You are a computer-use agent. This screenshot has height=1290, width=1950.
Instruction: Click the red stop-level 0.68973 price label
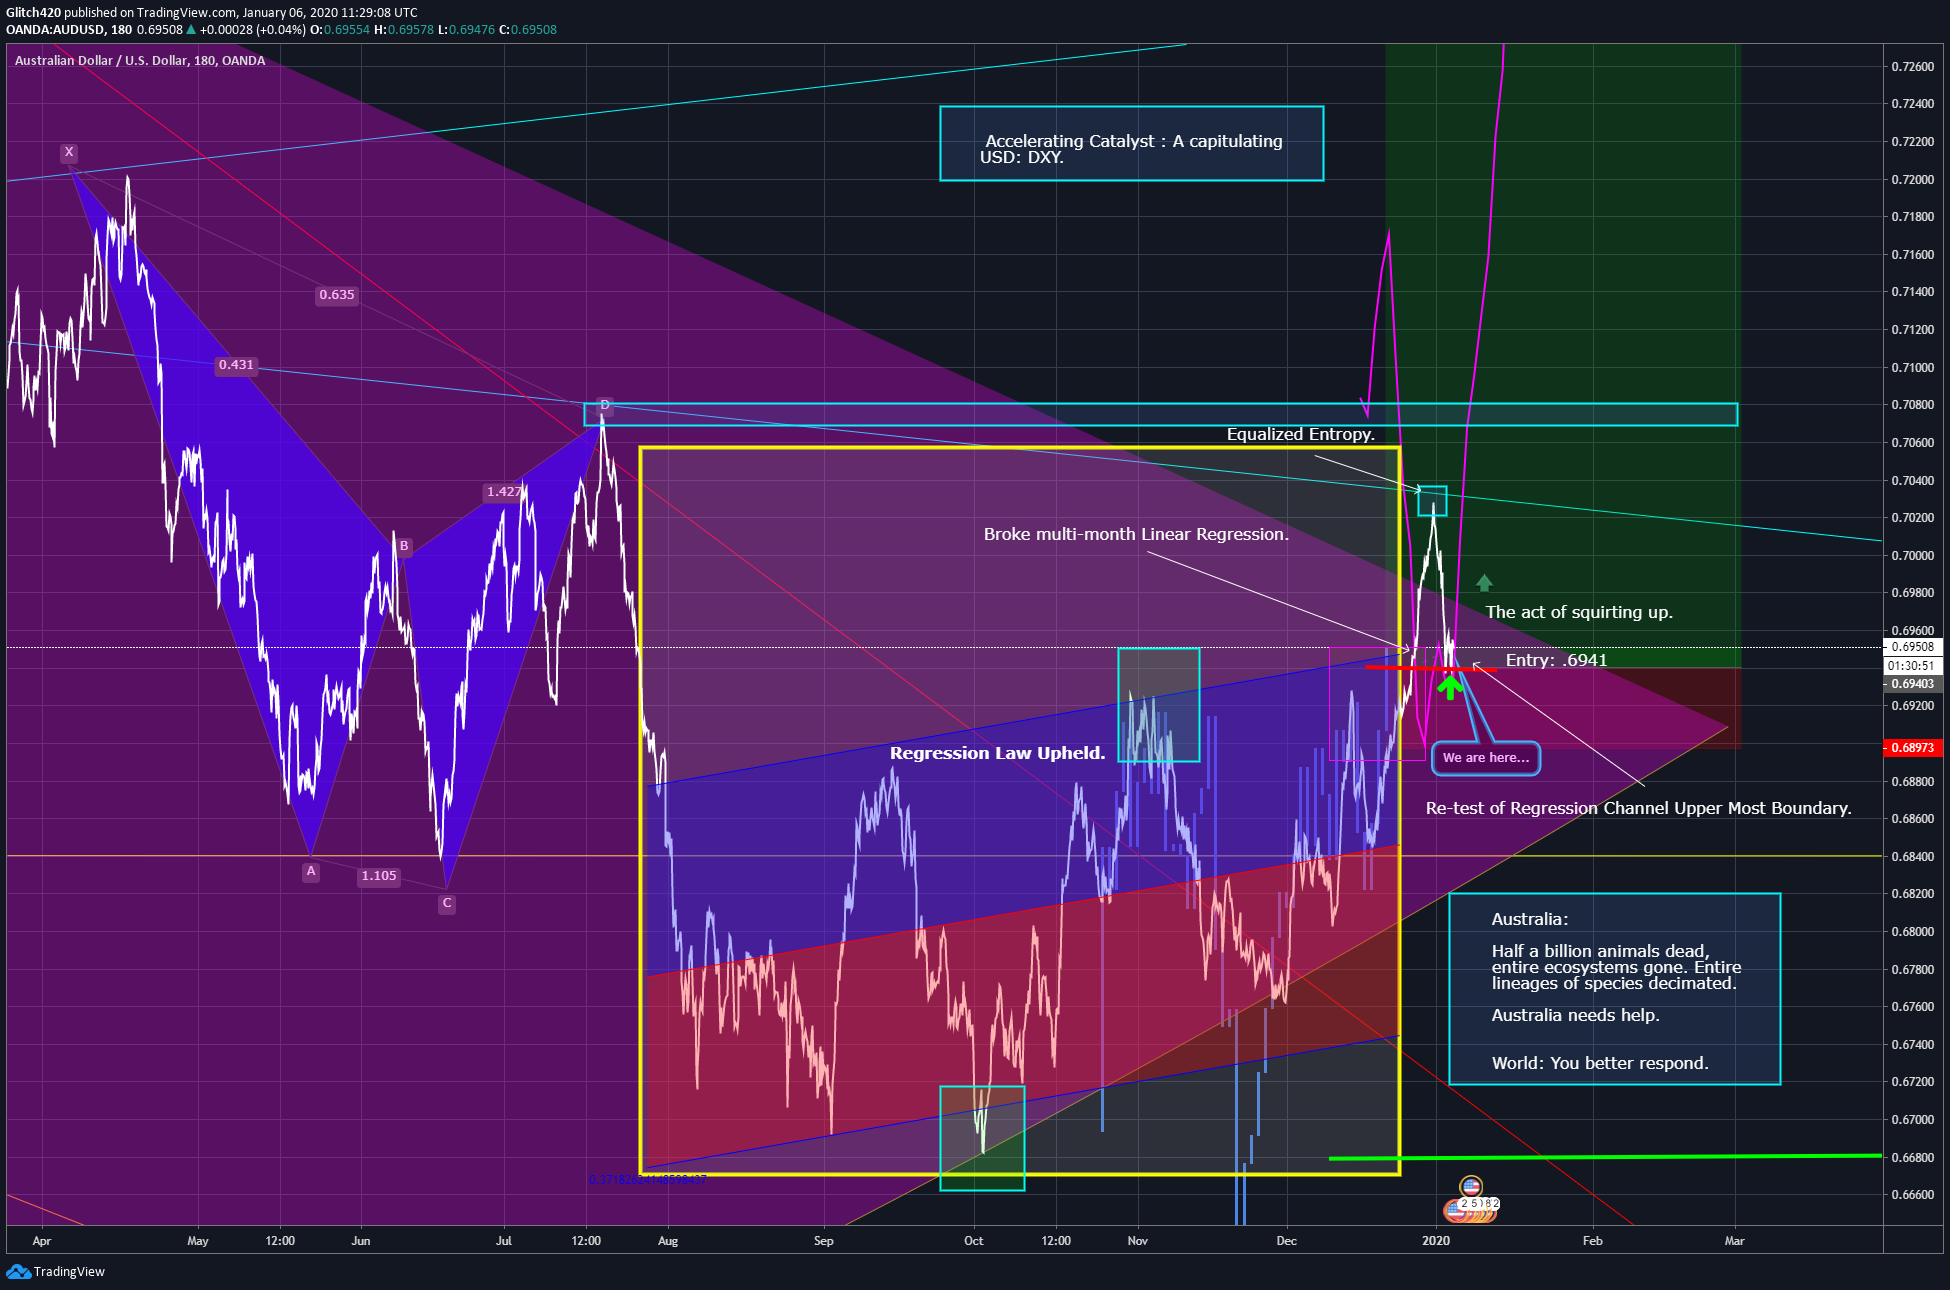pyautogui.click(x=1913, y=748)
